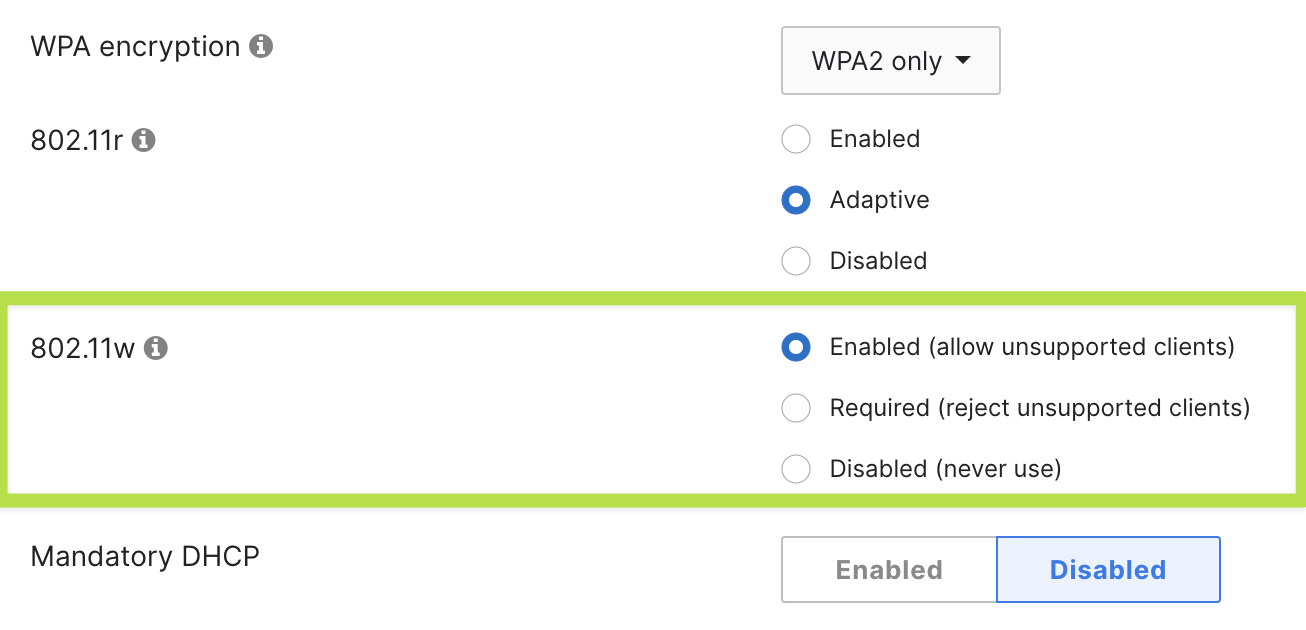Select the Adaptive radio button for 802.11r
Image resolution: width=1306 pixels, height=630 pixels.
pyautogui.click(x=796, y=200)
